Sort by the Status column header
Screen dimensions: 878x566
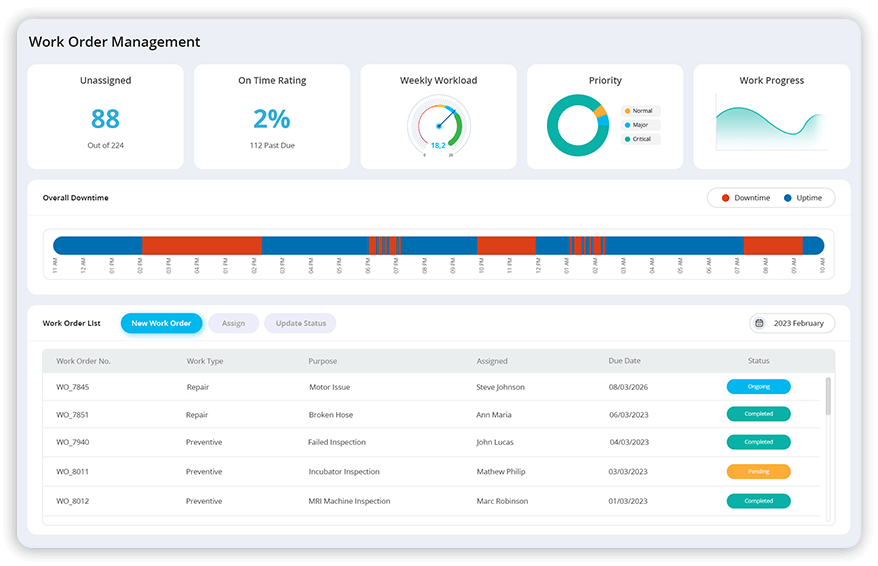(x=758, y=361)
